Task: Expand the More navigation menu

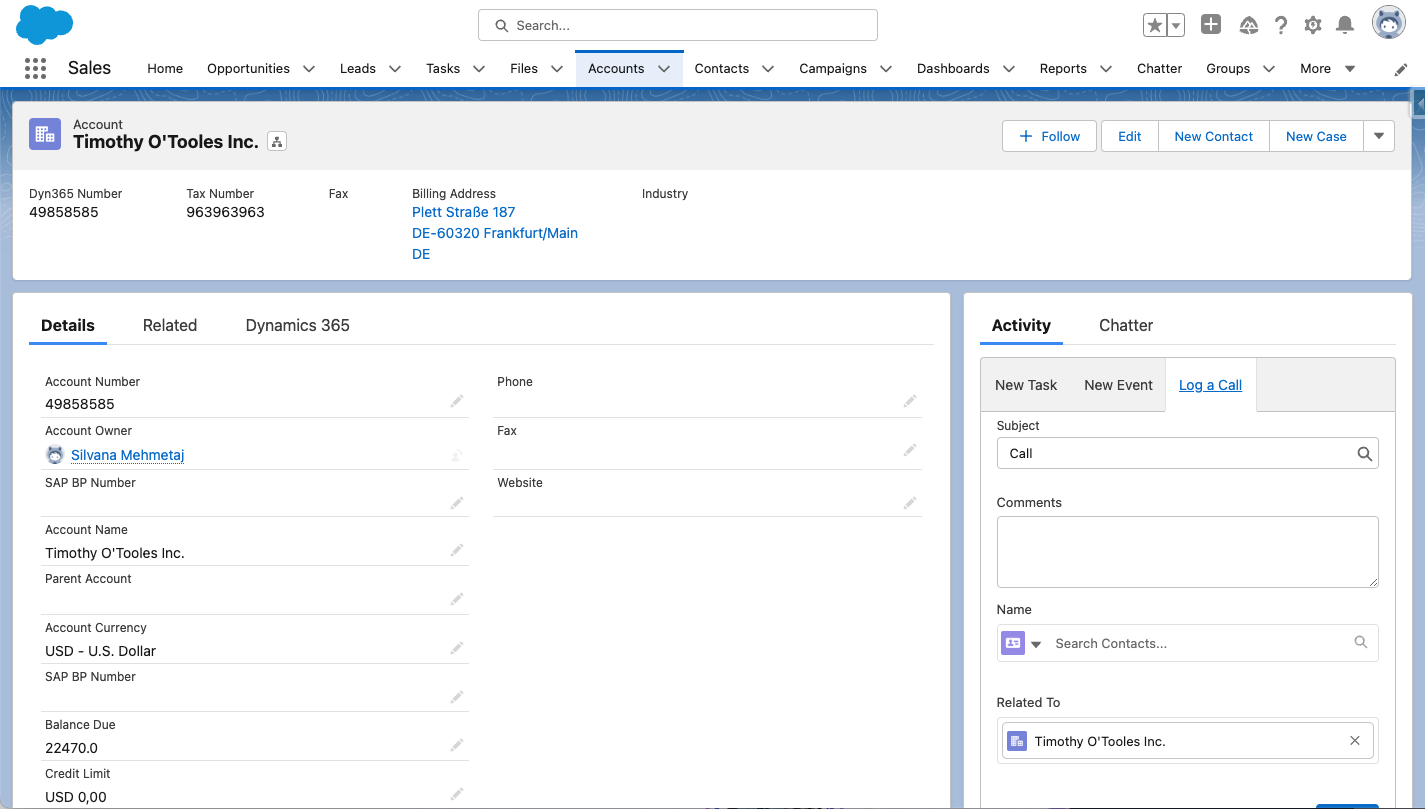Action: coord(1327,69)
